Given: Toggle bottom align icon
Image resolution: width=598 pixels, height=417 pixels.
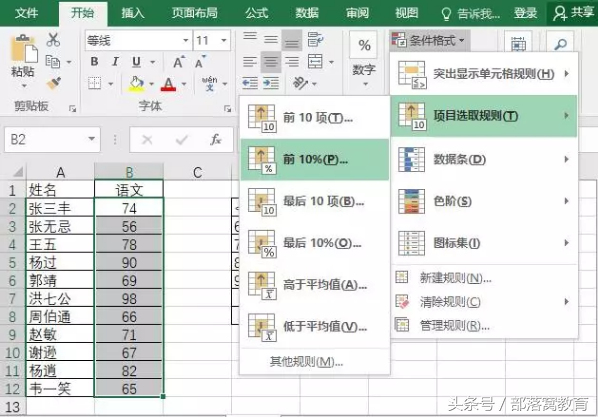Looking at the screenshot, I should coord(292,40).
